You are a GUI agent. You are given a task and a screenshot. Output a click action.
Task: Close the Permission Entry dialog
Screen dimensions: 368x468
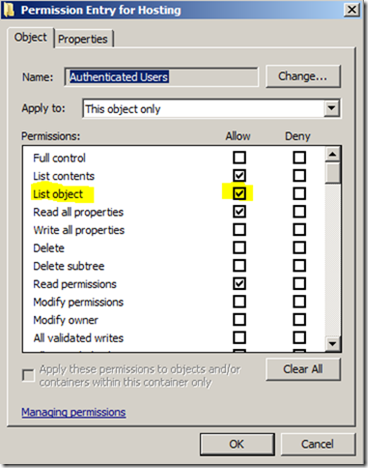[352, 10]
